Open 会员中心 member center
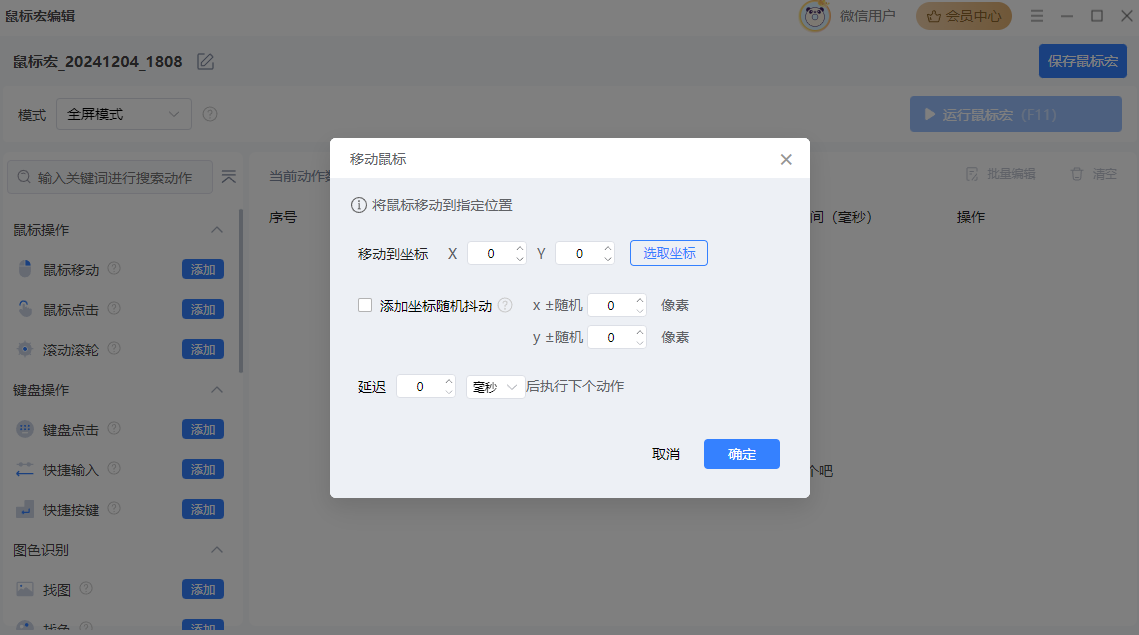This screenshot has width=1139, height=635. coord(963,16)
